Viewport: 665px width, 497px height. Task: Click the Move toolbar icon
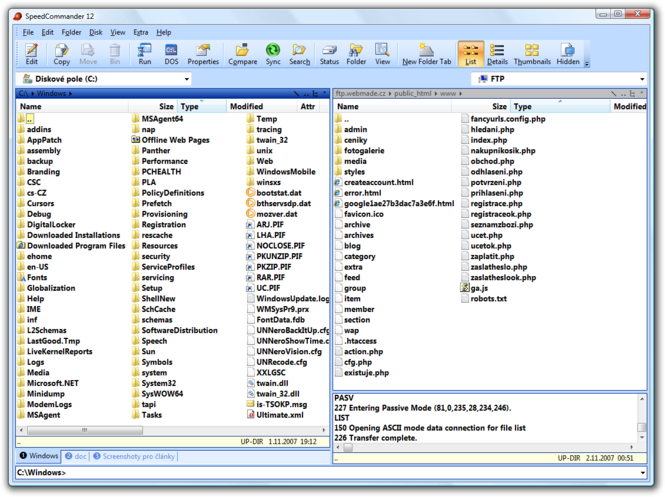coord(88,54)
